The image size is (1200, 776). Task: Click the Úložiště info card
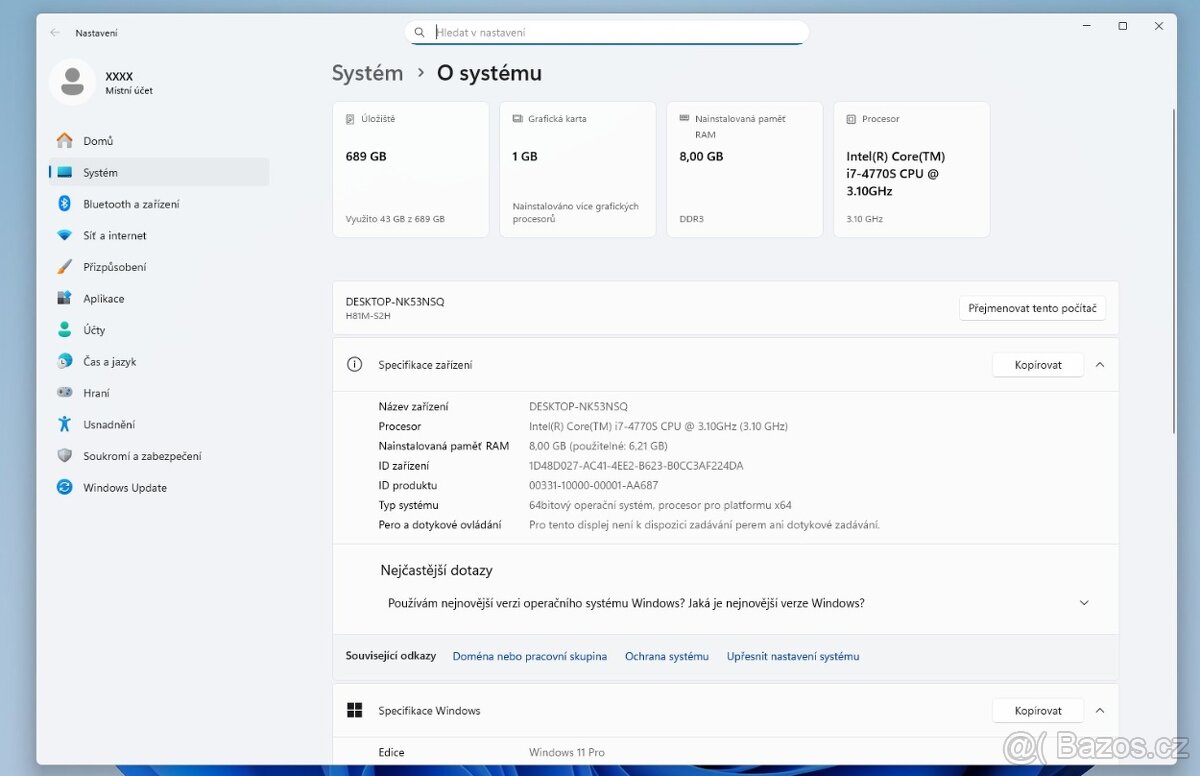tap(410, 168)
